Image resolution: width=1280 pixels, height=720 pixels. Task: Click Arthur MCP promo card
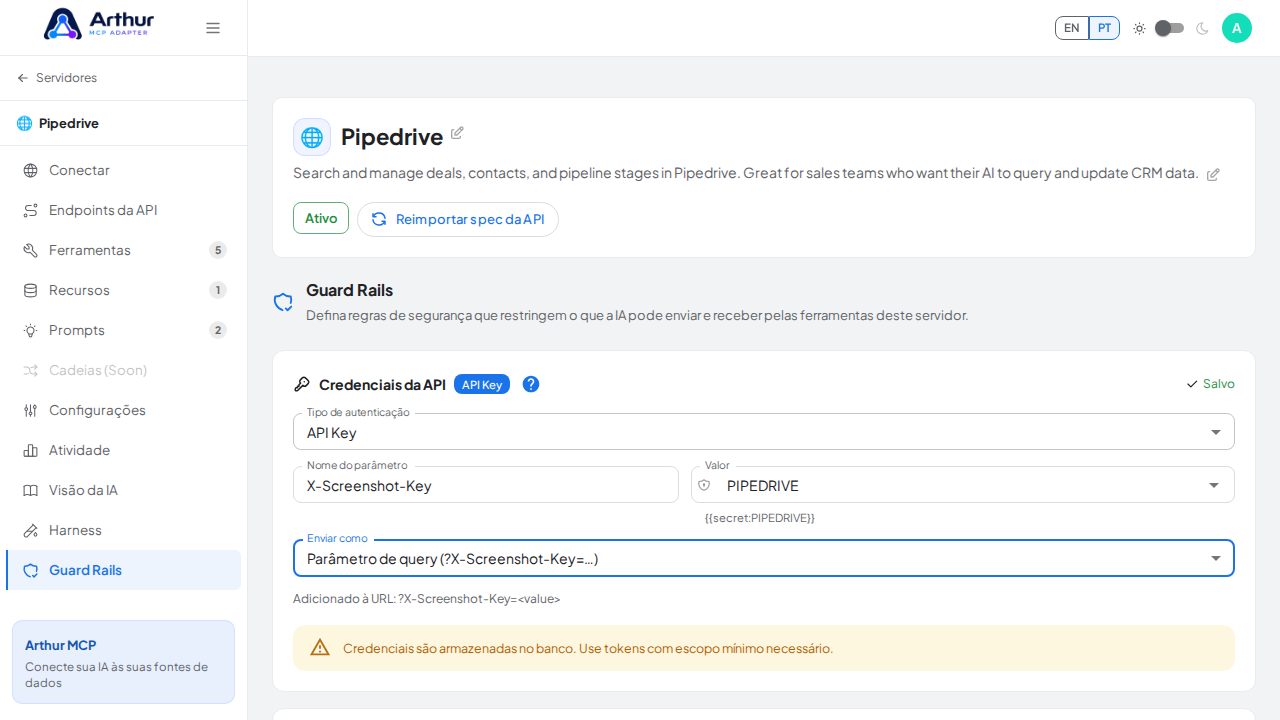[123, 662]
